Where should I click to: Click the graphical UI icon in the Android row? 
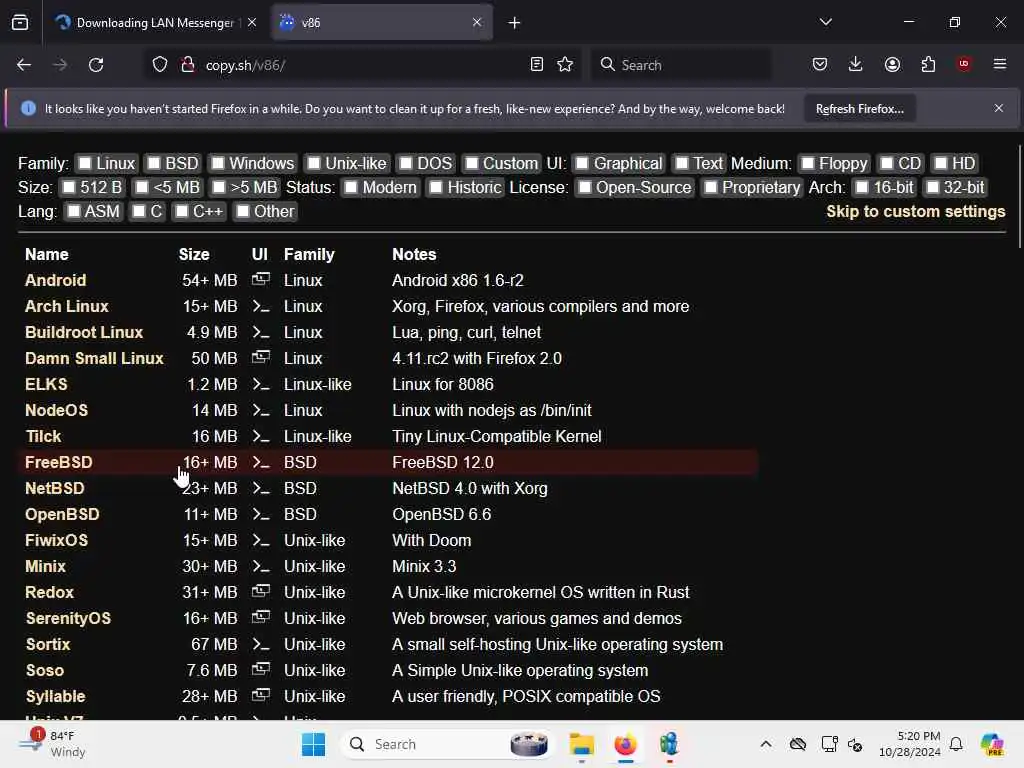tap(261, 280)
